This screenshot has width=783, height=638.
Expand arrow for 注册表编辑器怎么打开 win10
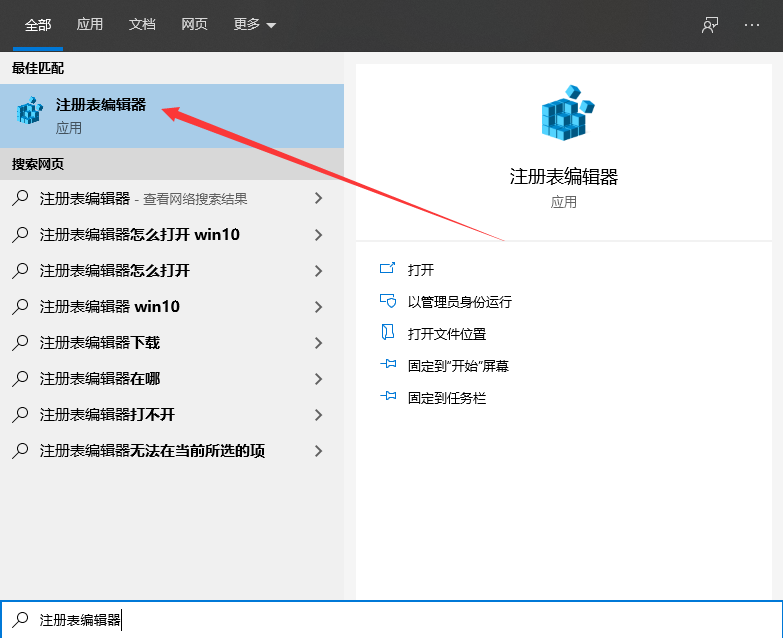pos(318,235)
